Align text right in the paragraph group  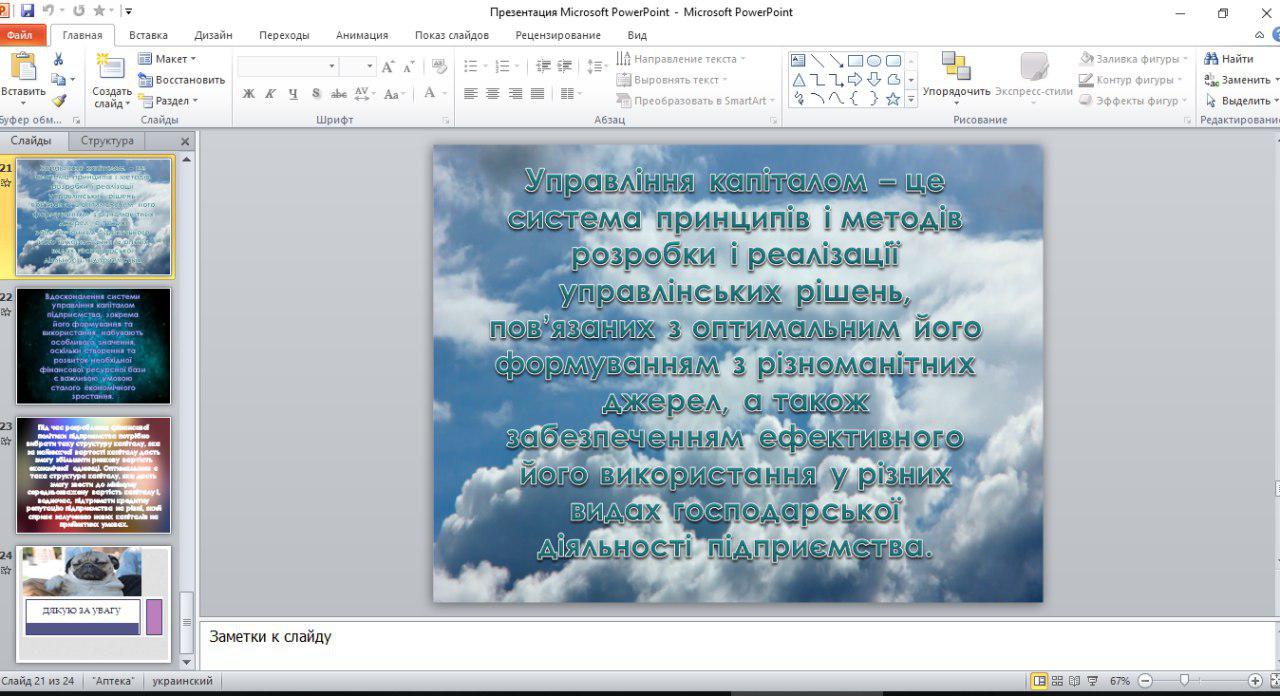click(x=515, y=93)
